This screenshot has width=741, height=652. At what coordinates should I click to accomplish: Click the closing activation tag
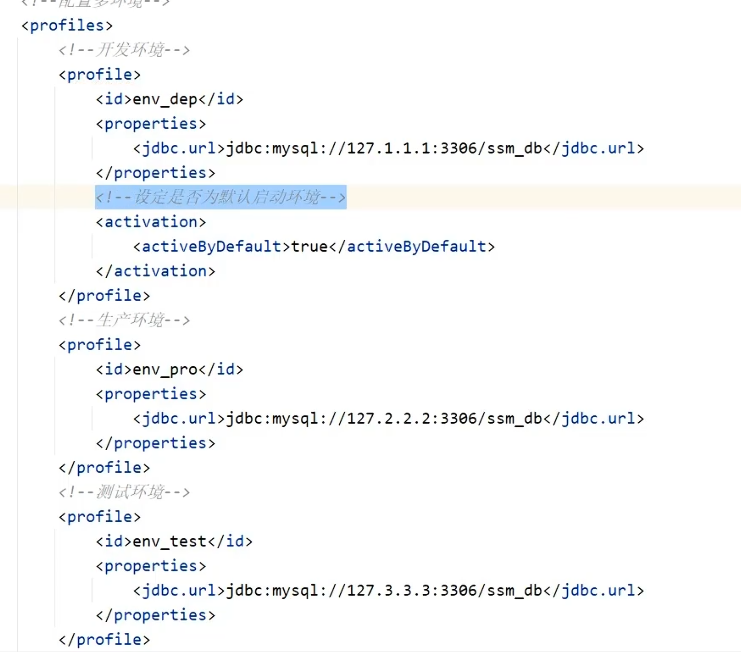coord(155,271)
